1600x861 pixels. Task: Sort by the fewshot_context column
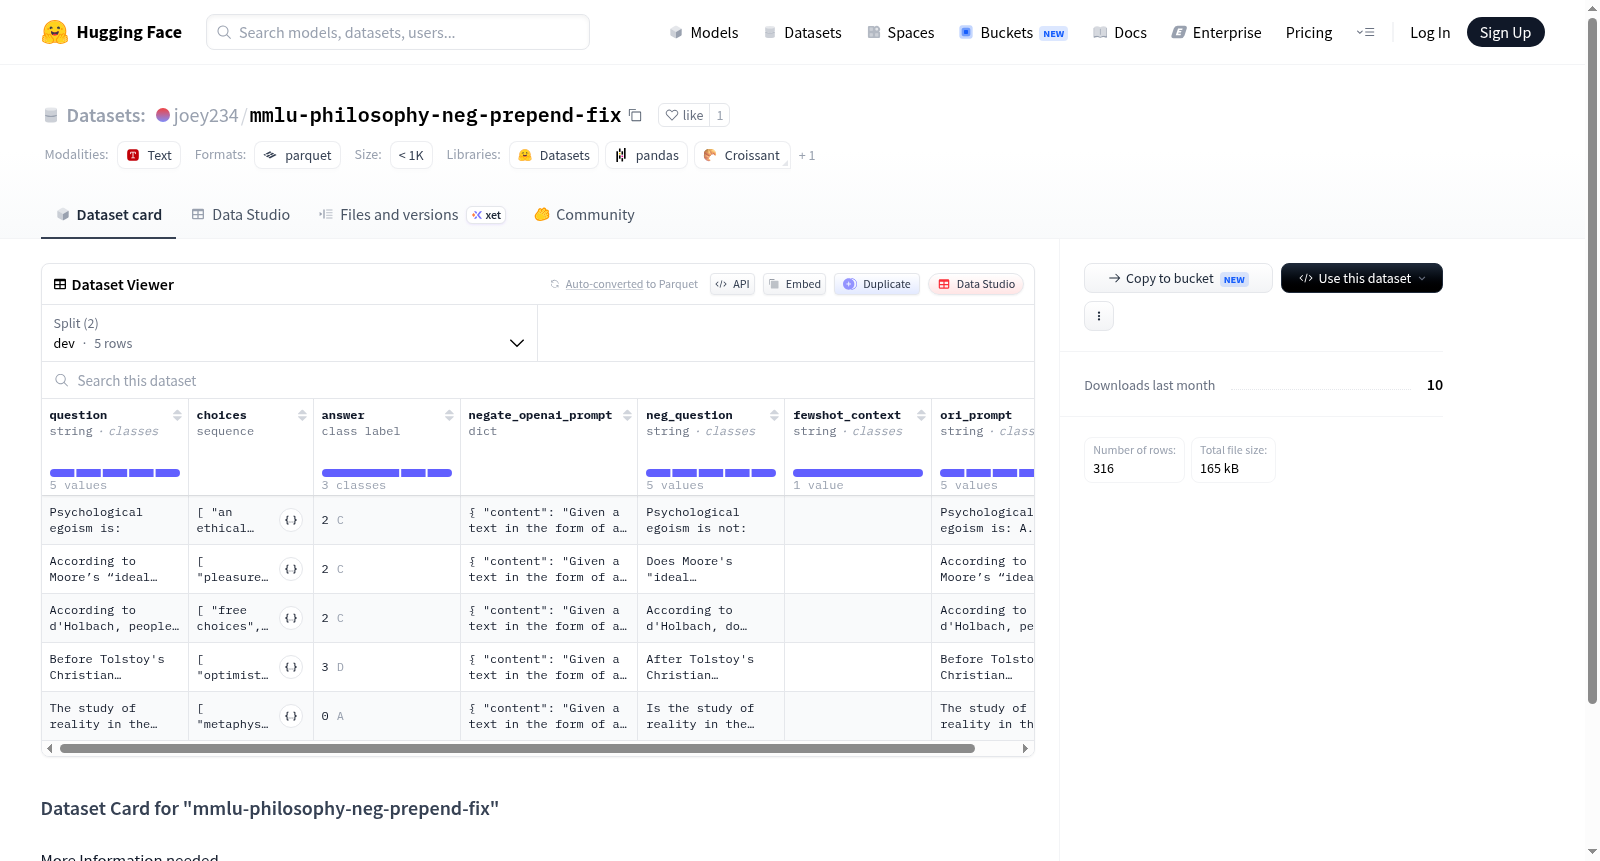(921, 415)
